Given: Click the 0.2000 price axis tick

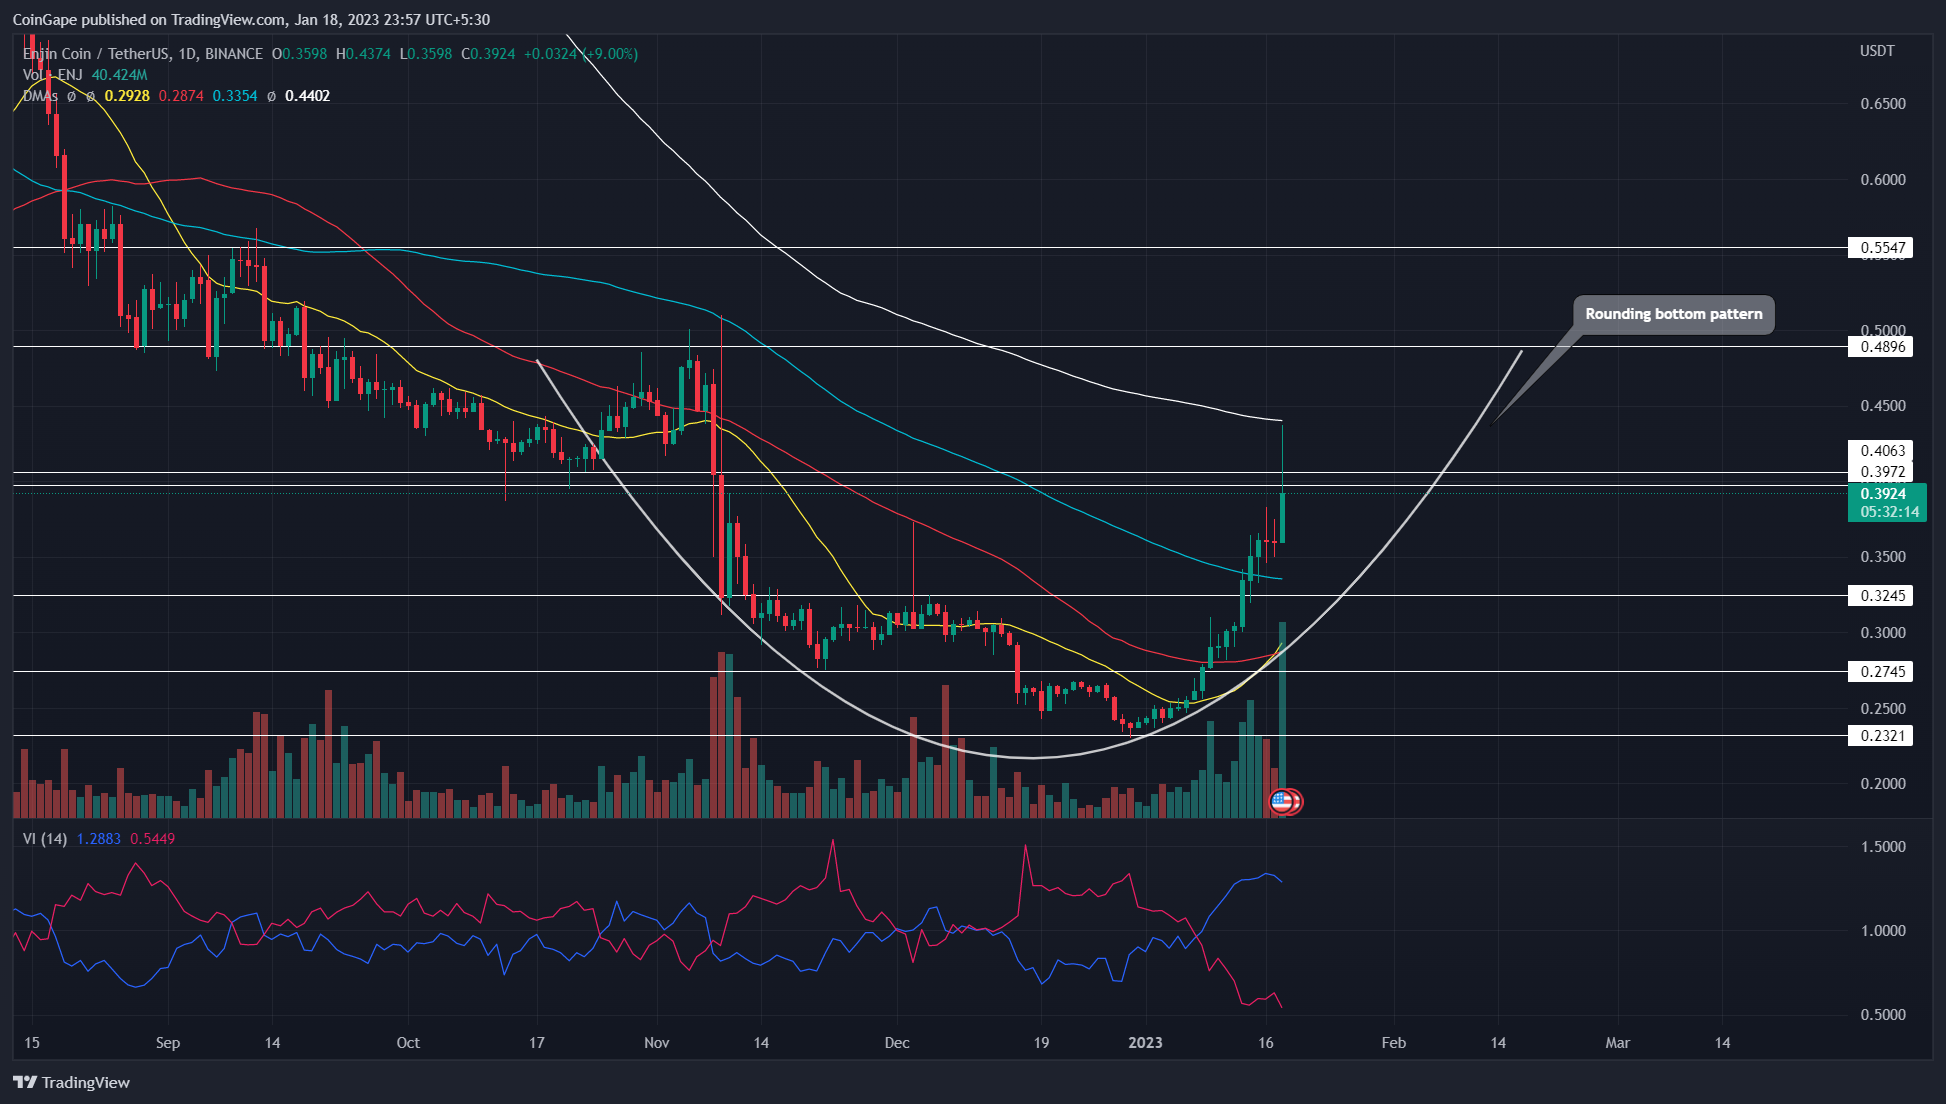Looking at the screenshot, I should click(x=1883, y=784).
